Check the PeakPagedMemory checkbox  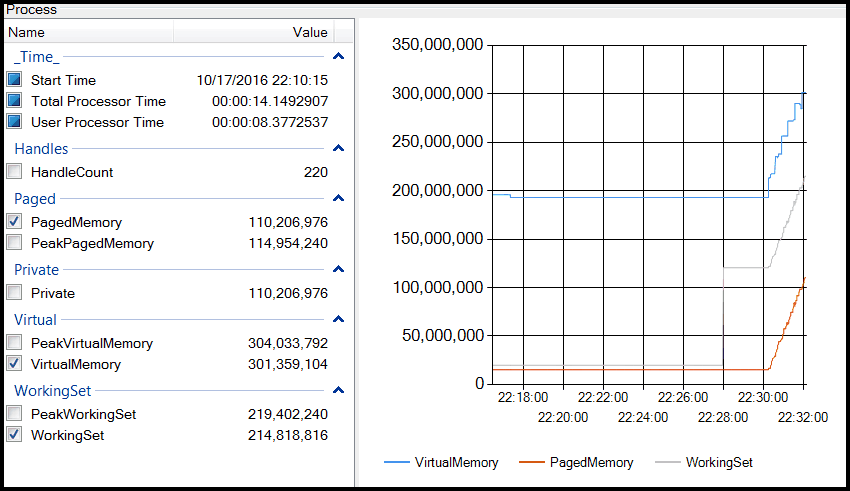pyautogui.click(x=14, y=243)
